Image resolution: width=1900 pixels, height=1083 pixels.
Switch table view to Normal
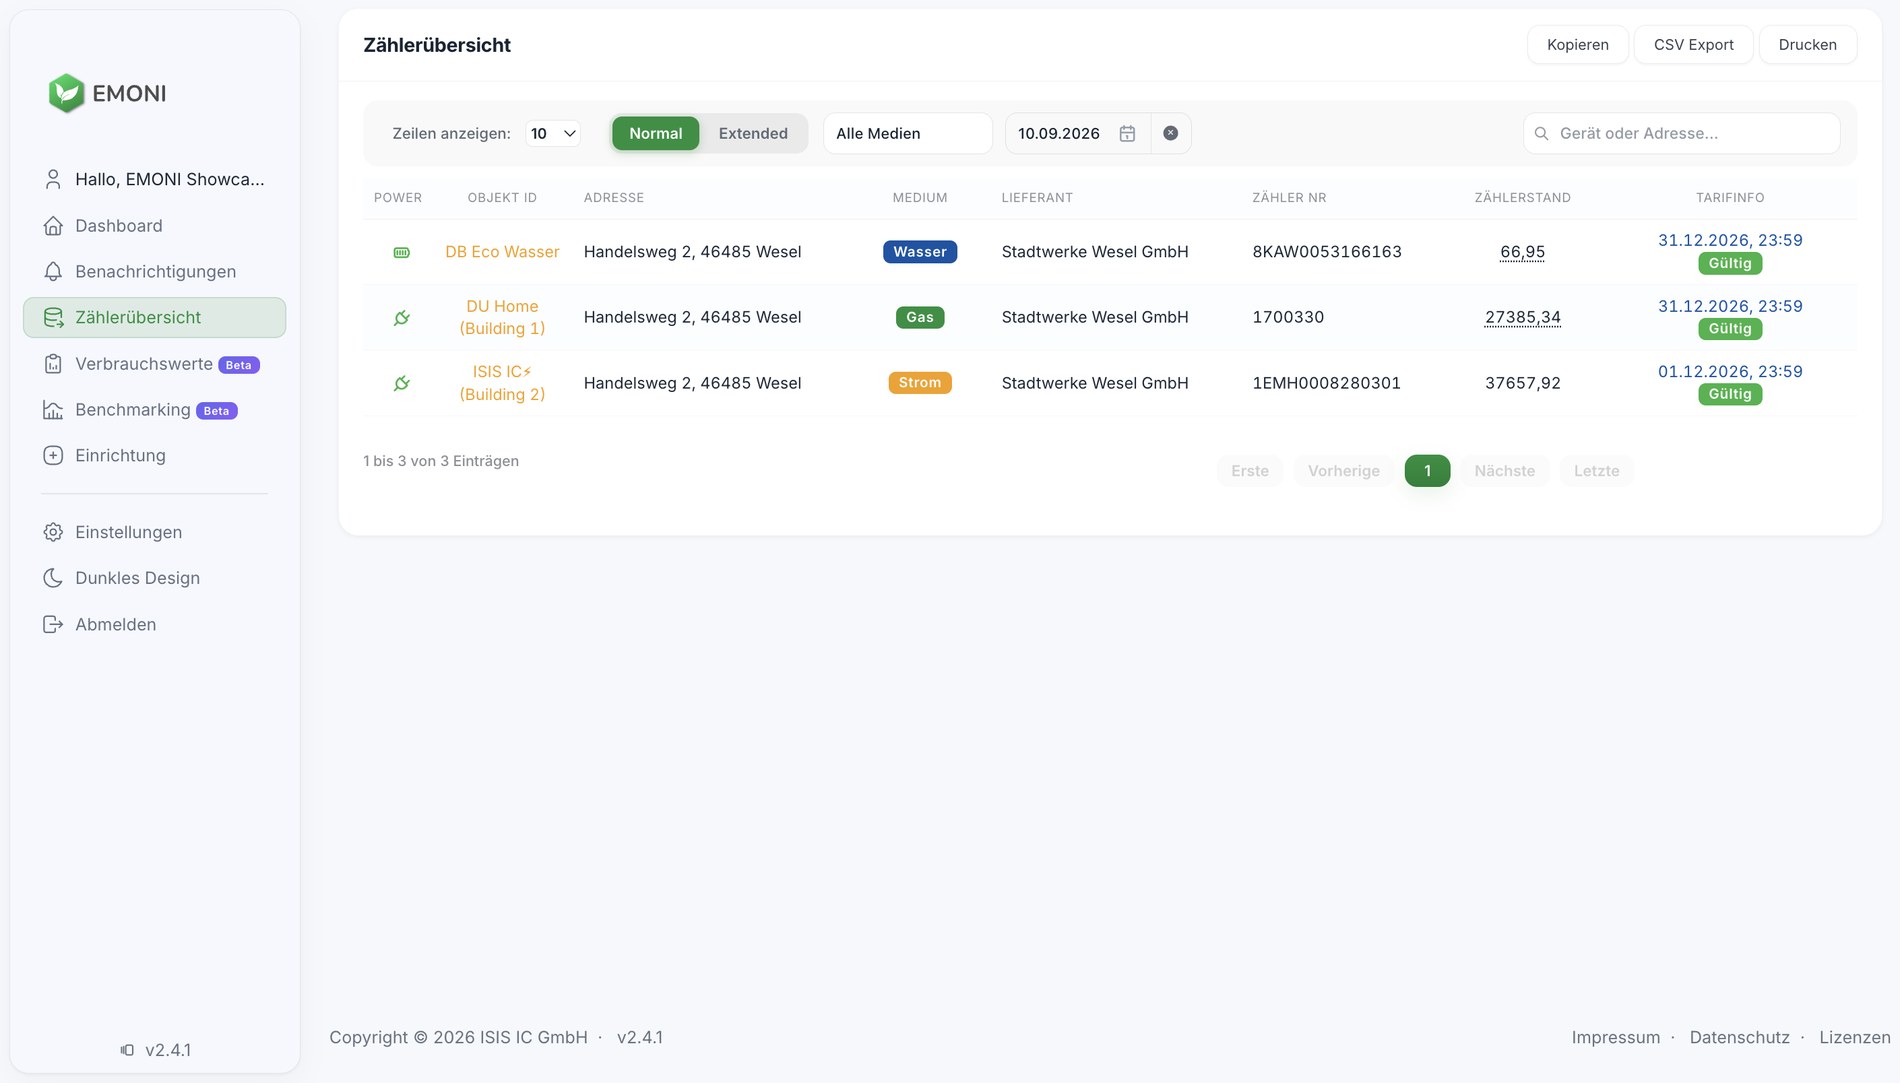pos(656,134)
